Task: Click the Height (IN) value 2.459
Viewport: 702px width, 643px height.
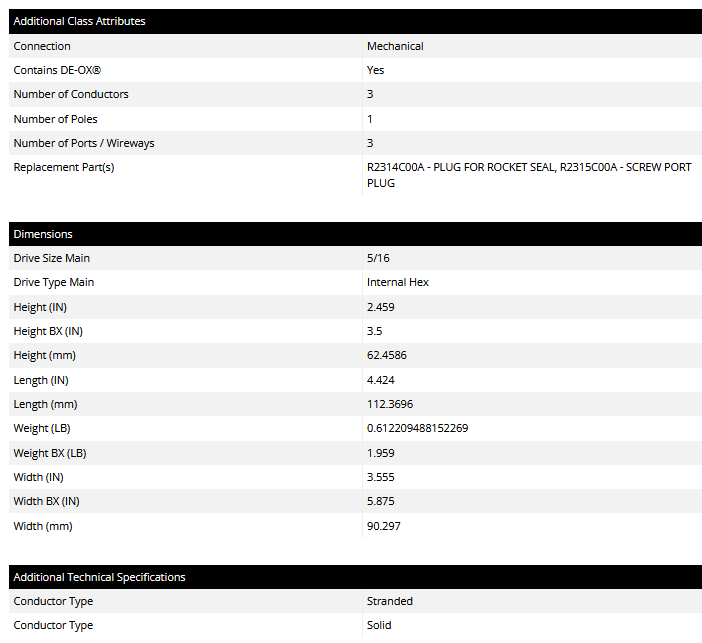Action: (381, 307)
